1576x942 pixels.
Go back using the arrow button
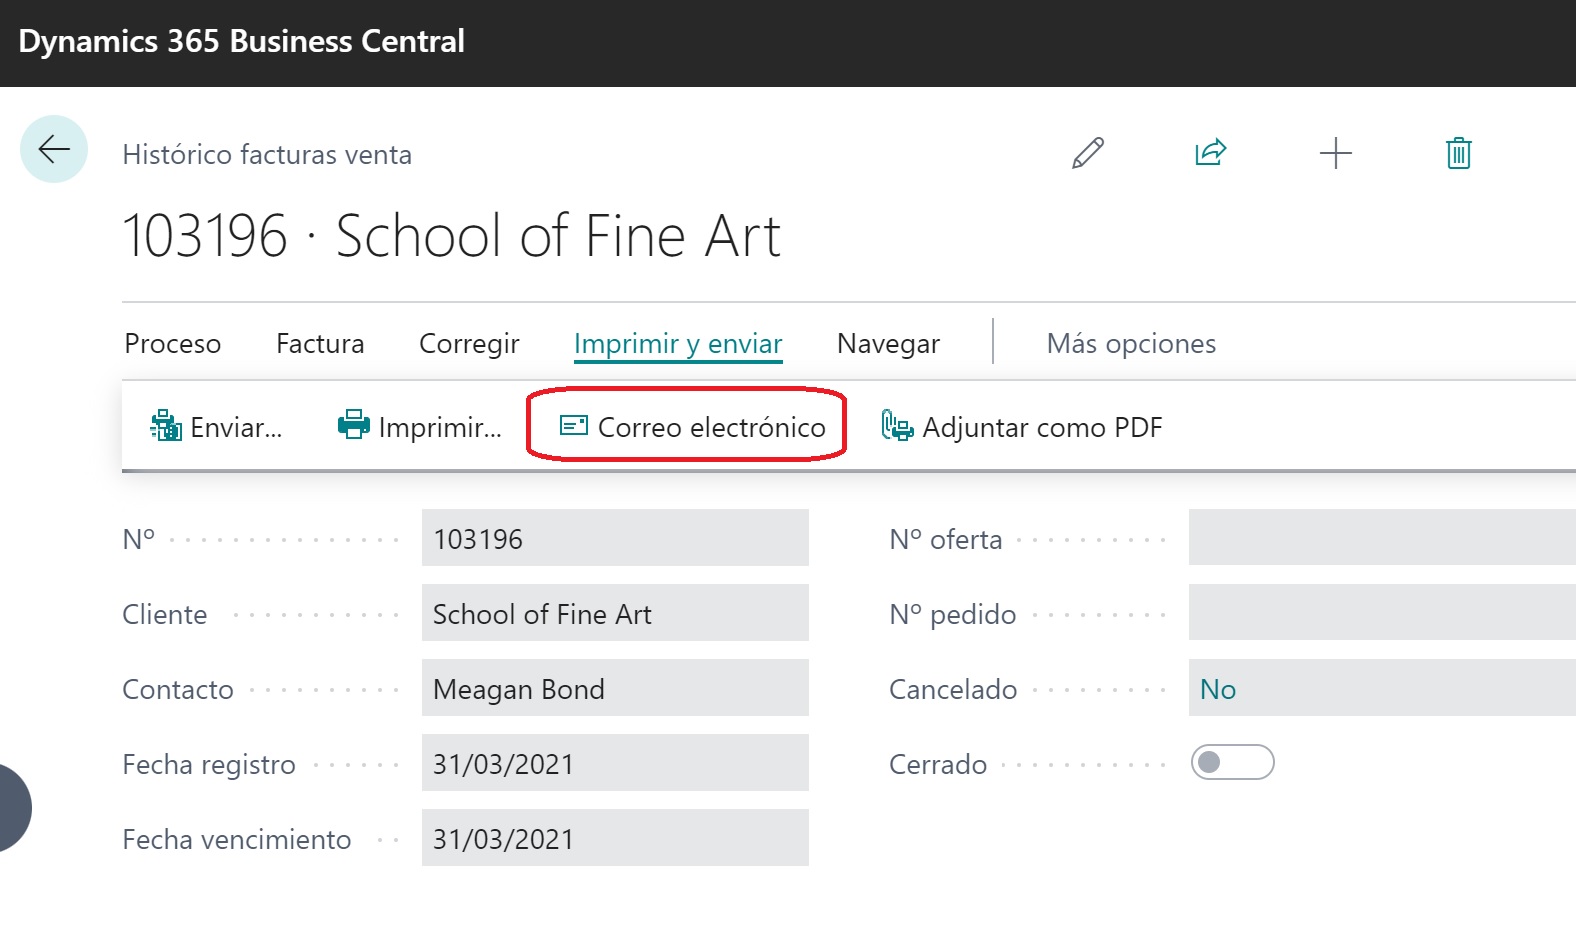tap(54, 149)
